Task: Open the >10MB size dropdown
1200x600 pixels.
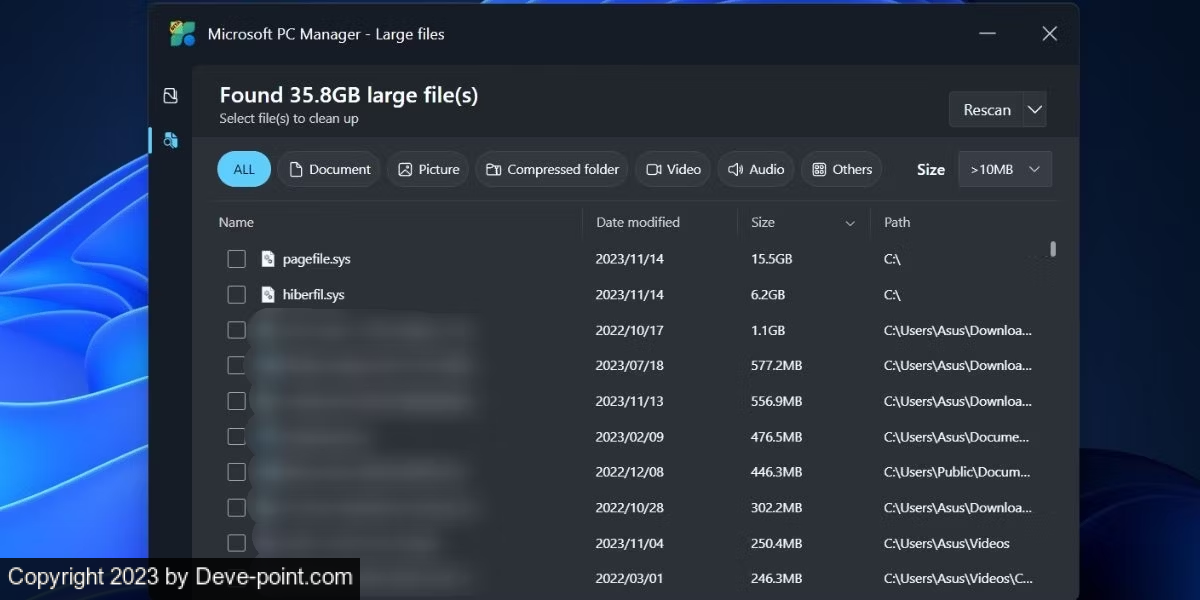Action: [1005, 169]
